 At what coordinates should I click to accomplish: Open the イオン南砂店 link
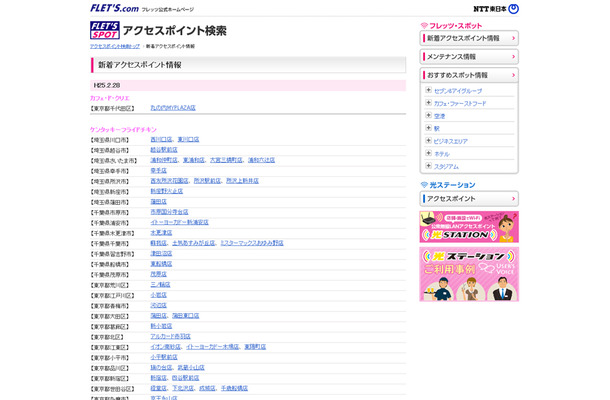pos(165,347)
